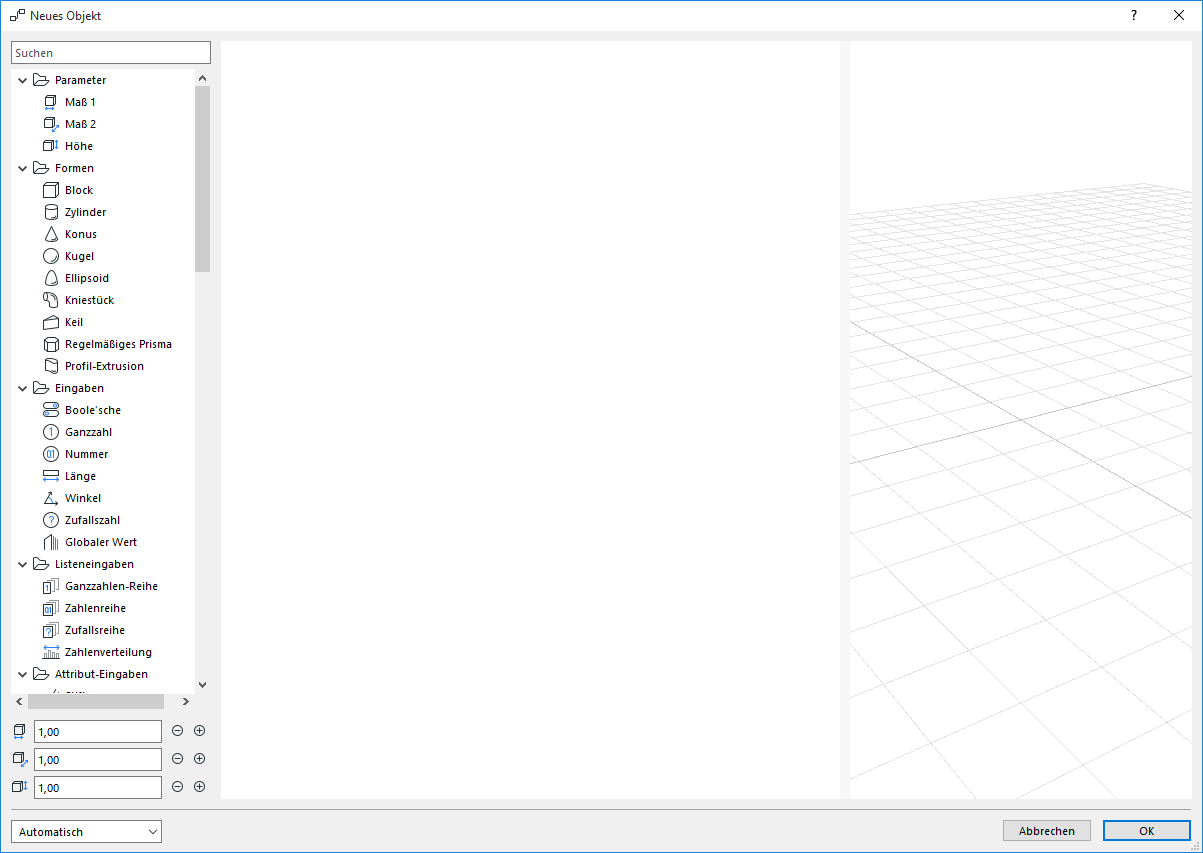The width and height of the screenshot is (1203, 853).
Task: Select the Regelmäßiges Prisma shape
Action: click(x=119, y=343)
